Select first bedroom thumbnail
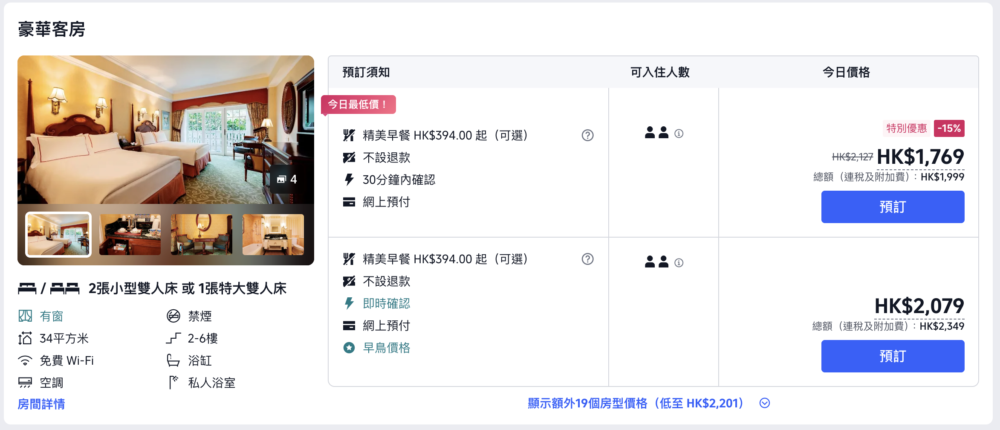Screen dimensions: 1000x430 coord(58,235)
